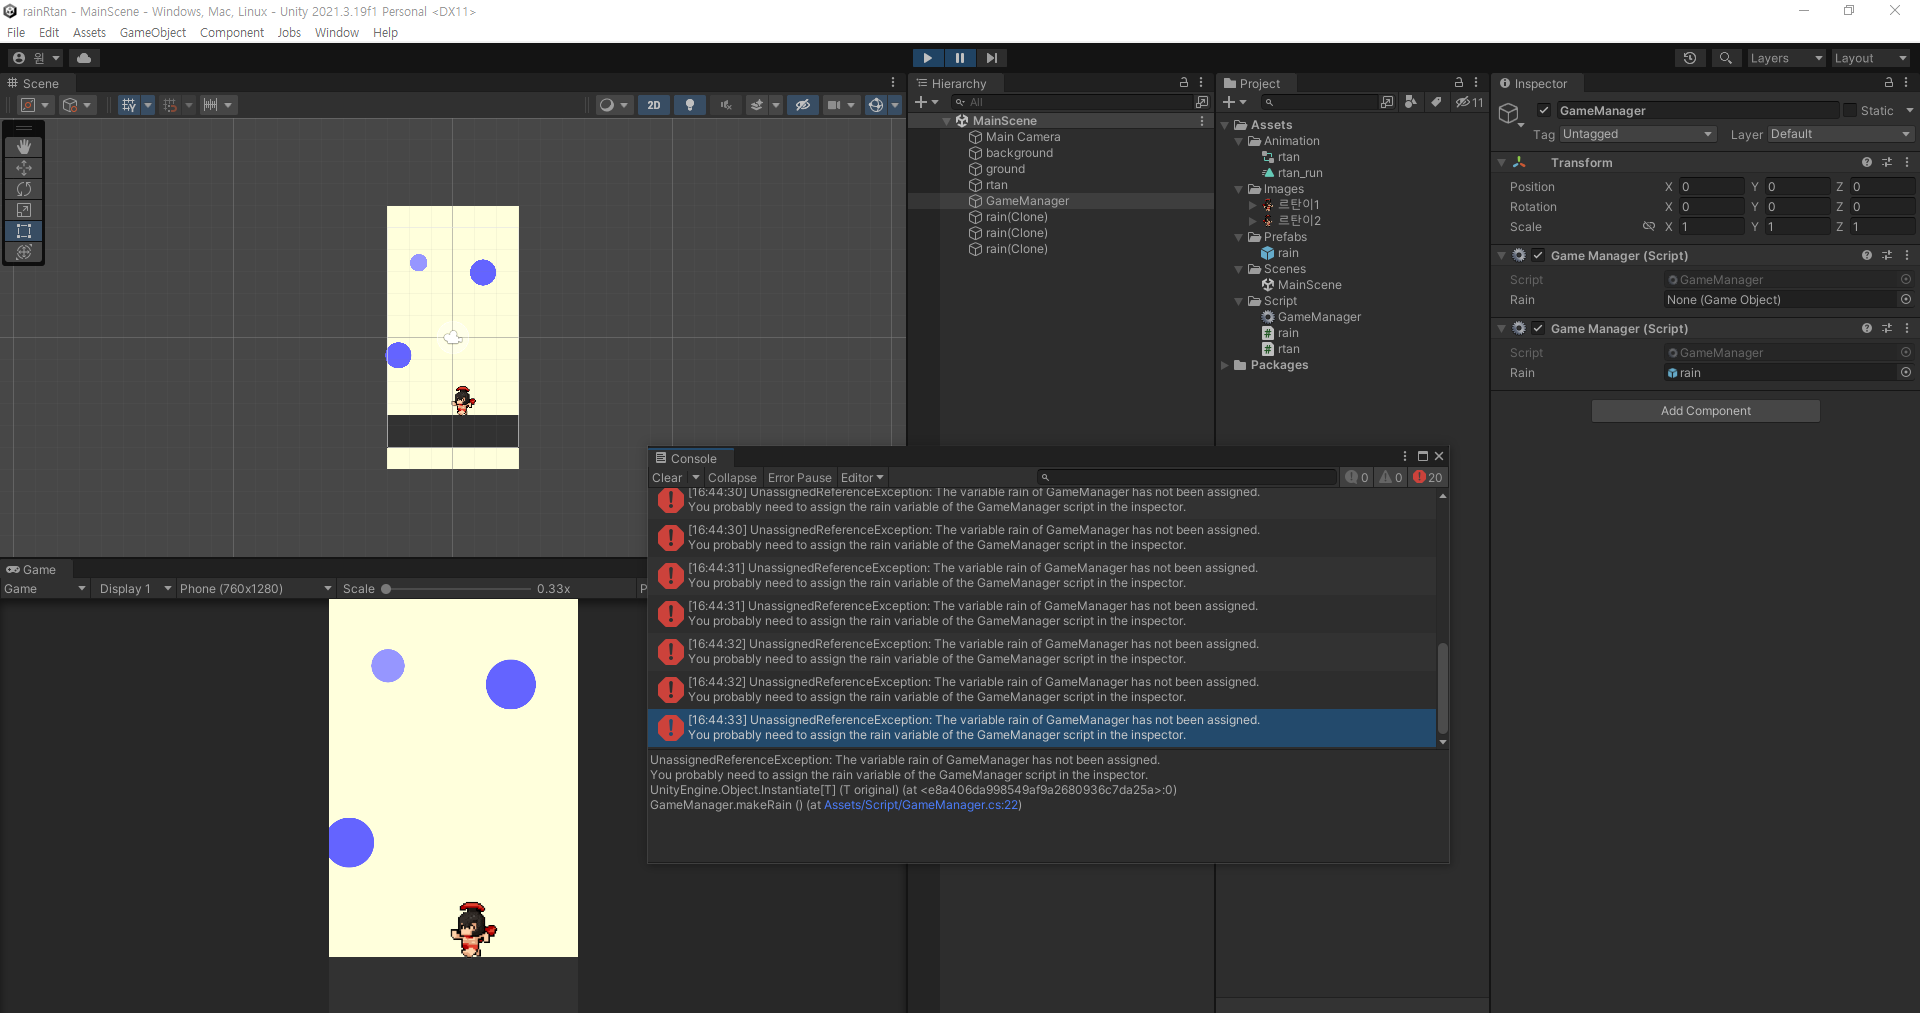This screenshot has height=1013, width=1920.
Task: Enable the Static checkbox
Action: click(x=1850, y=110)
